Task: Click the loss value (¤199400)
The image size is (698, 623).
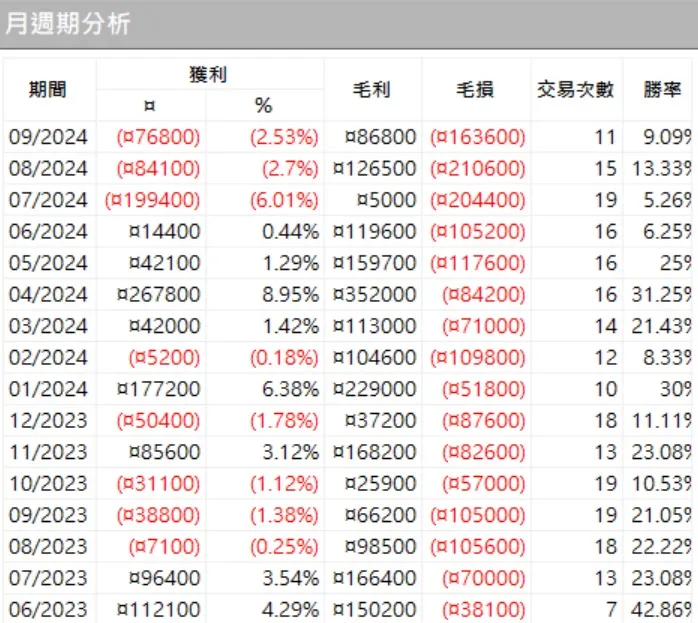Action: (x=153, y=200)
